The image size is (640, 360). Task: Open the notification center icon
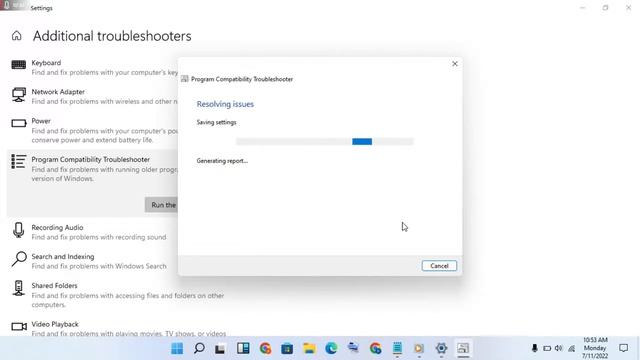623,348
